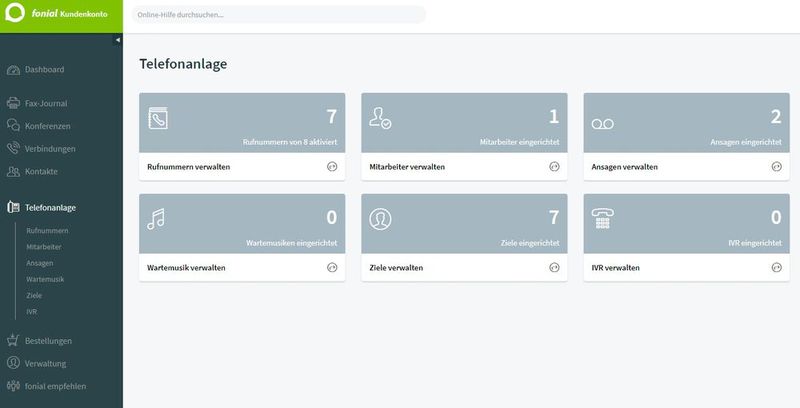Screen dimensions: 800x408
Task: Click the 'IVR eingerichtet' text
Action: point(755,243)
